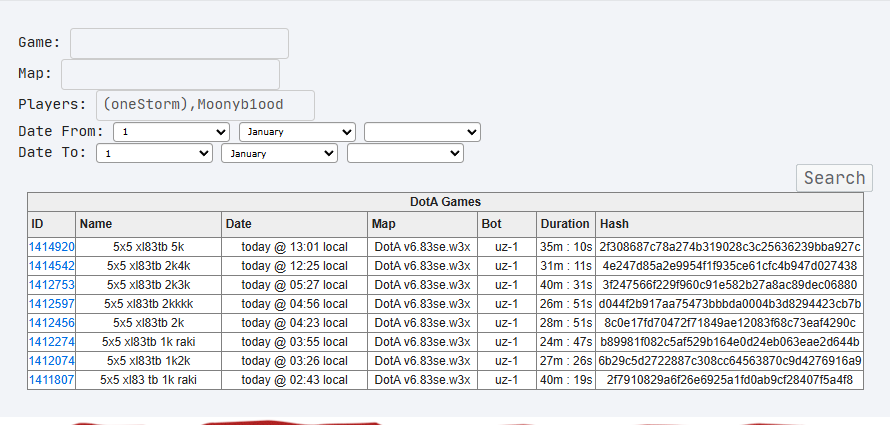Click date 'today @ 04:56 local'
The height and width of the screenshot is (425, 890).
[295, 304]
